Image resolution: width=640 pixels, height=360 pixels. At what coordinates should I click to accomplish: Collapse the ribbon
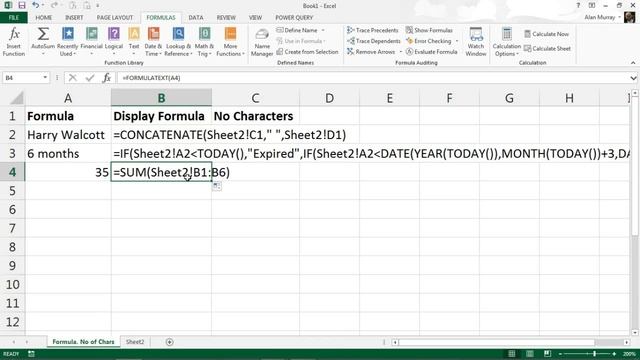tap(633, 63)
